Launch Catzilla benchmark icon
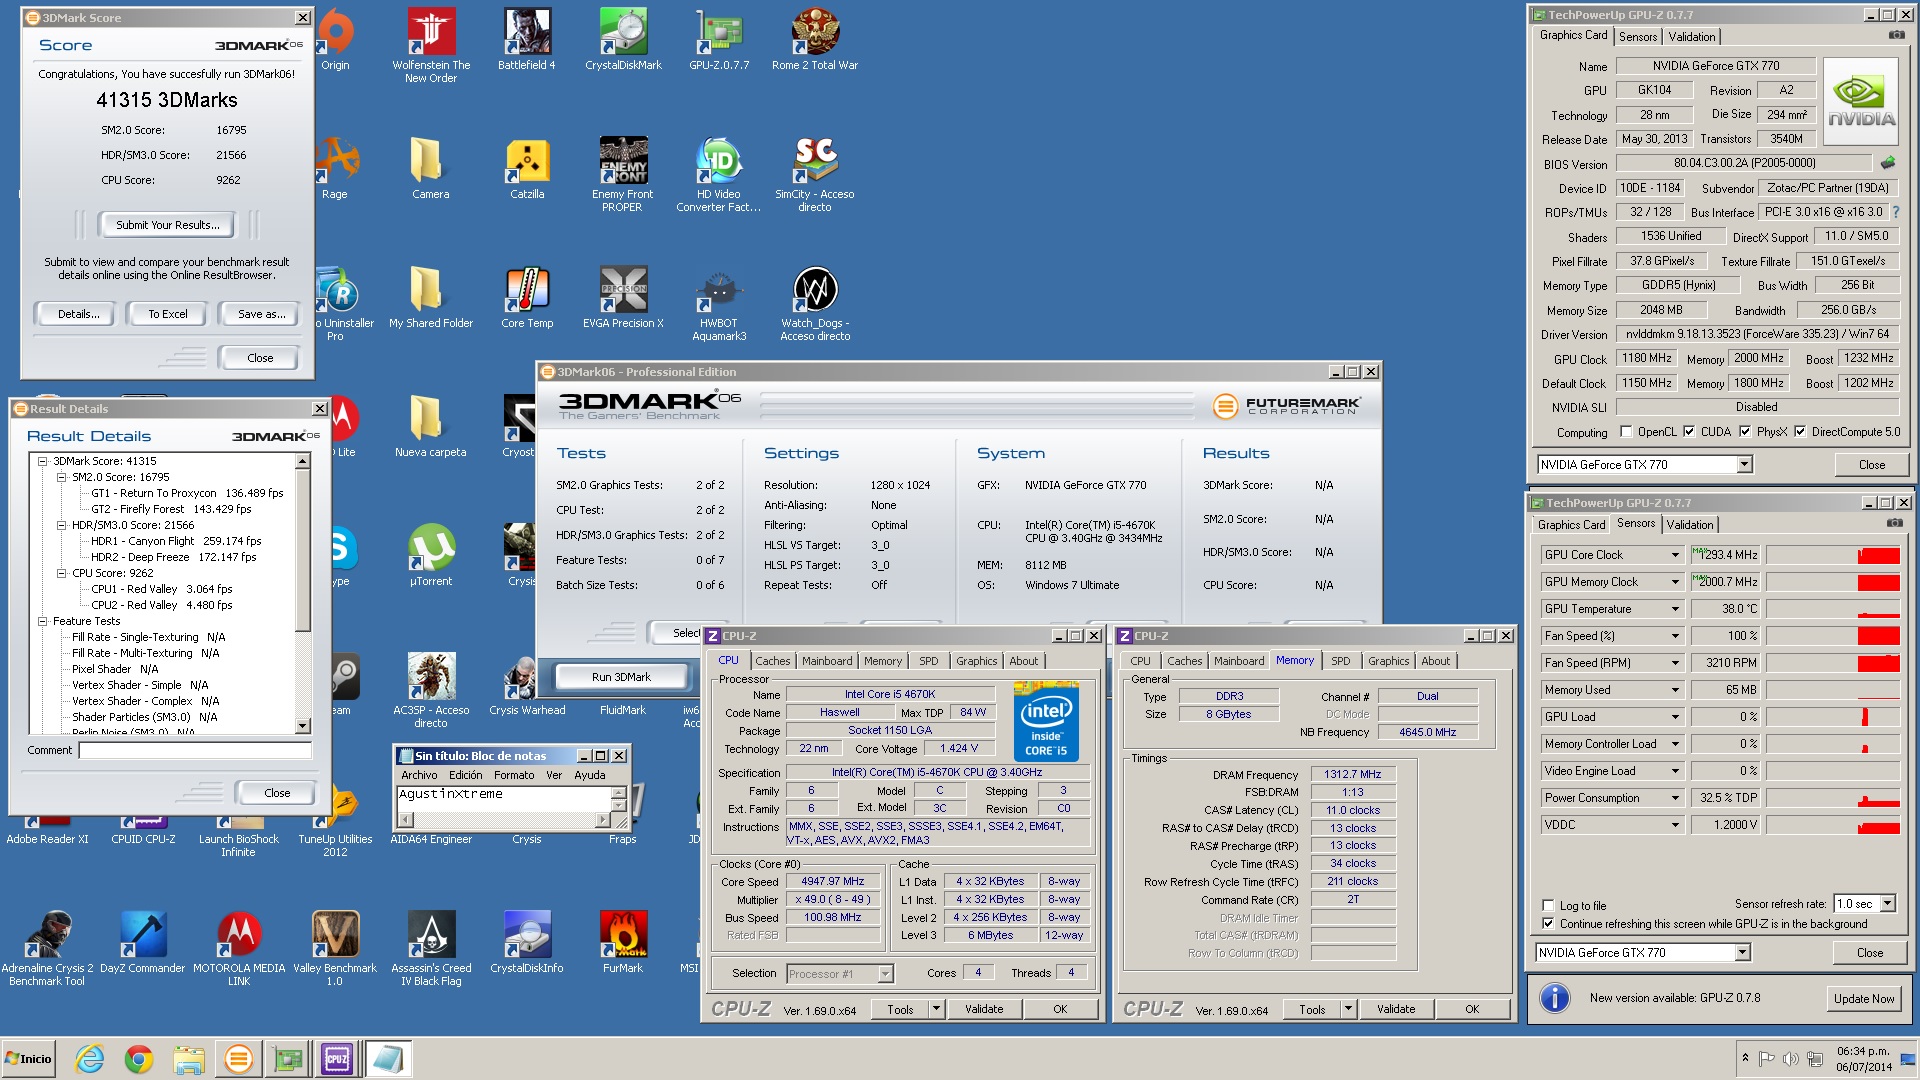Screen dimensions: 1920x1080 click(x=527, y=168)
